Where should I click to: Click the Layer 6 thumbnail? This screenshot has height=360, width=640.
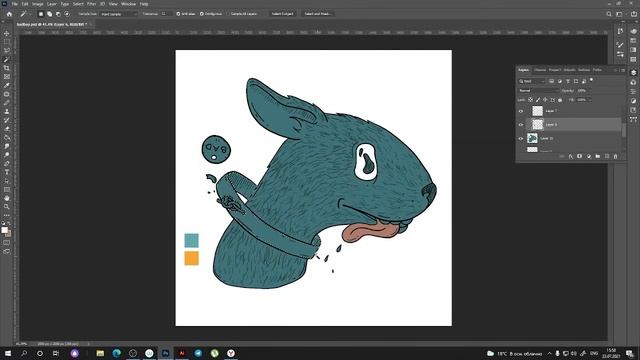pyautogui.click(x=538, y=124)
